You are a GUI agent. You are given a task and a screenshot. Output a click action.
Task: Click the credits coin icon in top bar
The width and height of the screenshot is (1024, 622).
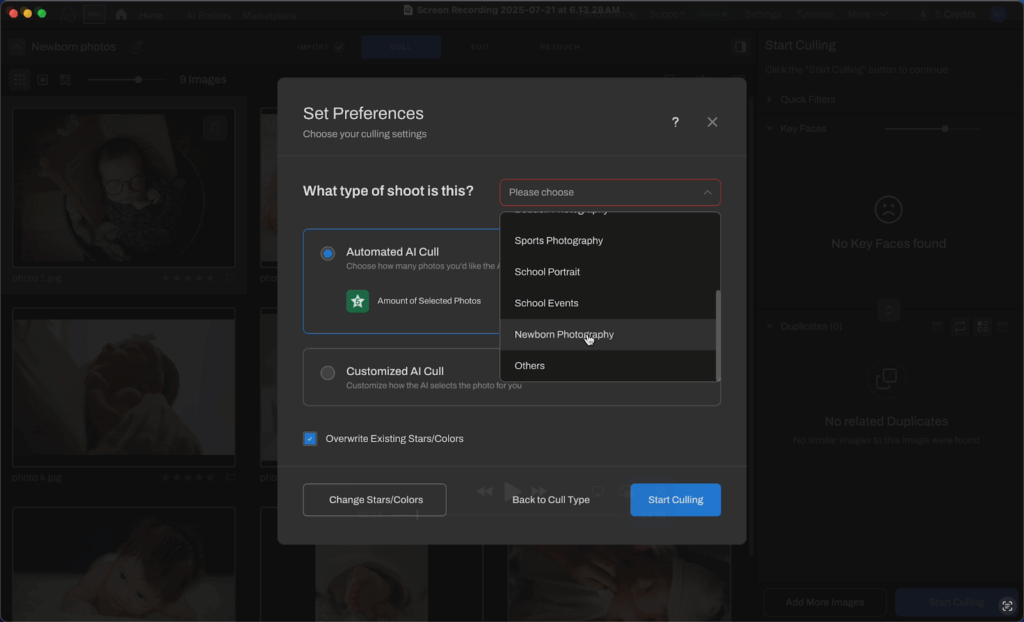coord(925,14)
